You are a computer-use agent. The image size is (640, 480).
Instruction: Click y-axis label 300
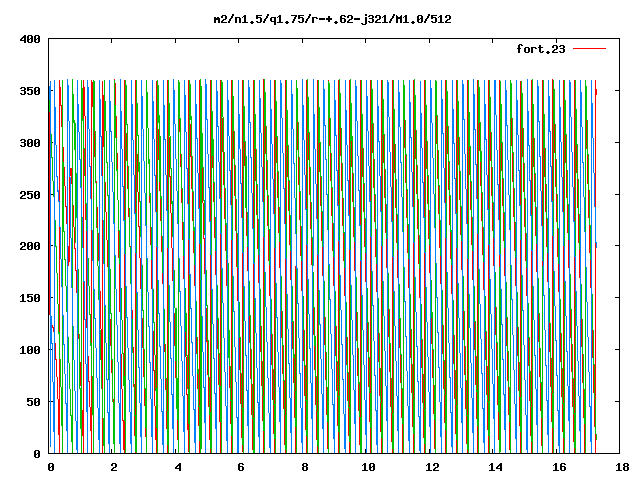(30, 143)
